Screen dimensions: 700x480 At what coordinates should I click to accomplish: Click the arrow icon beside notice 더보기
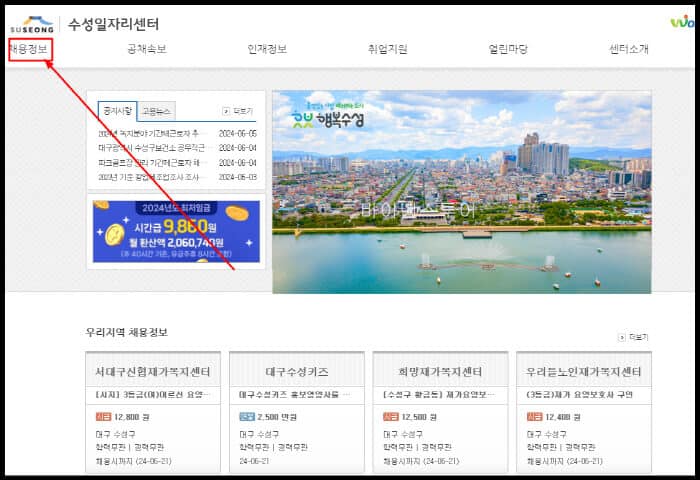(x=226, y=111)
